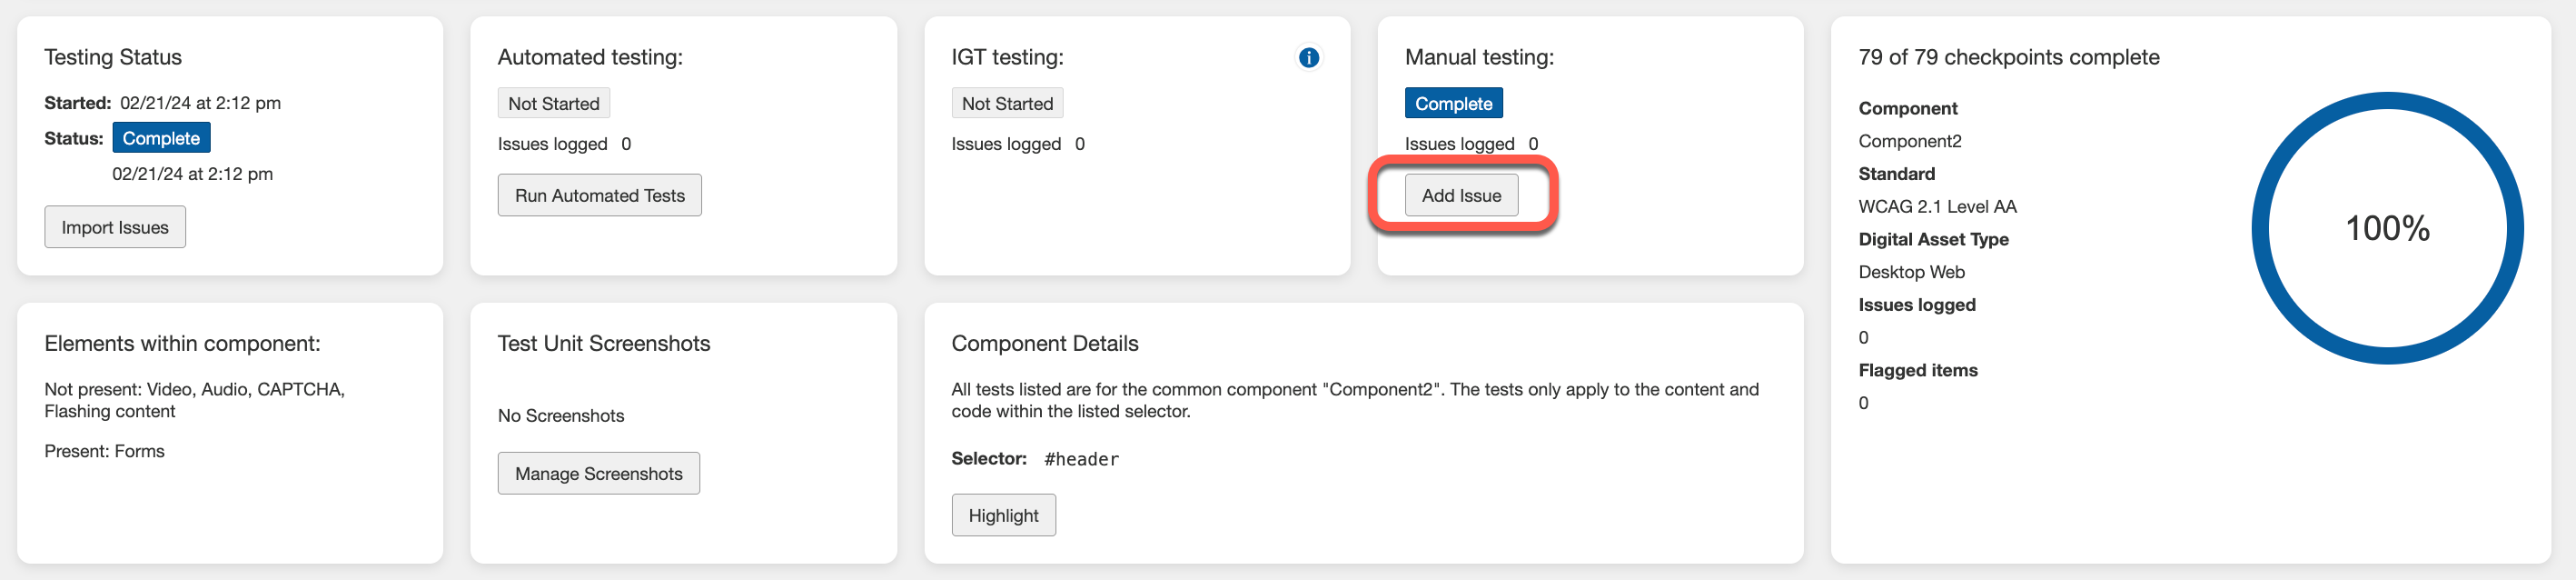Image resolution: width=2576 pixels, height=580 pixels.
Task: Click the 79 of 79 checkpoints complete label
Action: [x=2009, y=57]
